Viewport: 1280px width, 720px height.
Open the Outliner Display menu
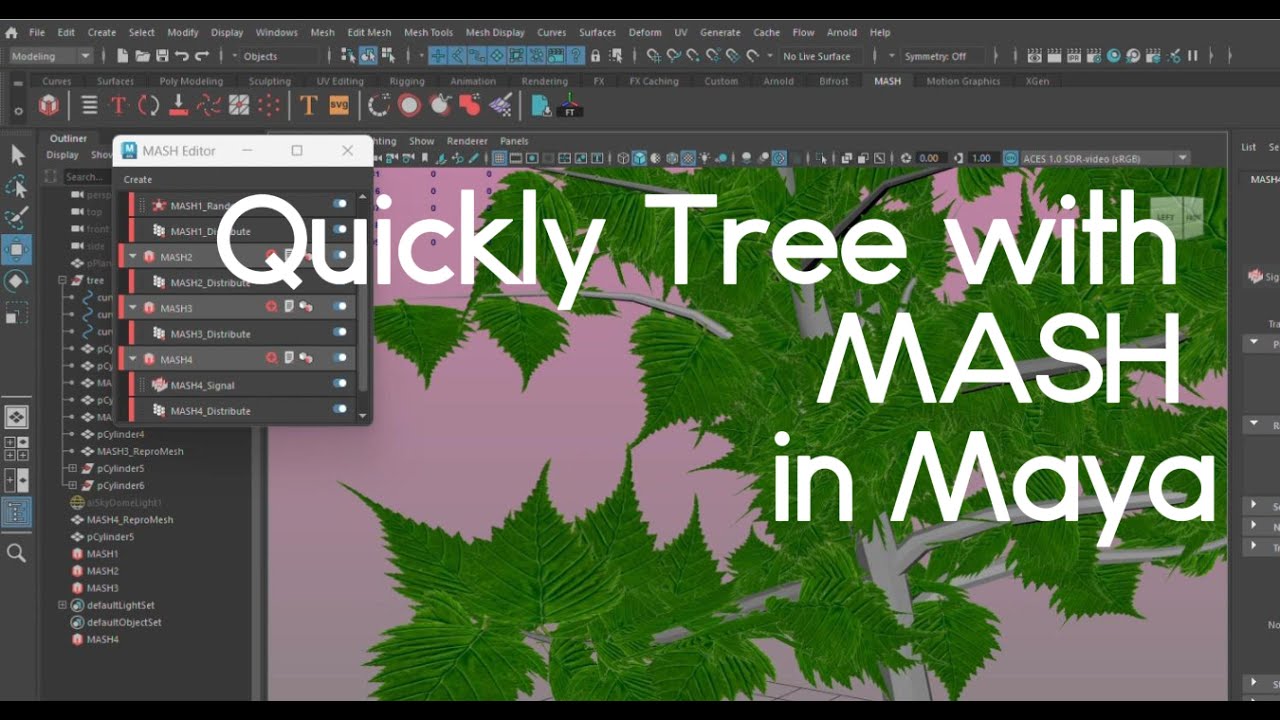coord(62,155)
